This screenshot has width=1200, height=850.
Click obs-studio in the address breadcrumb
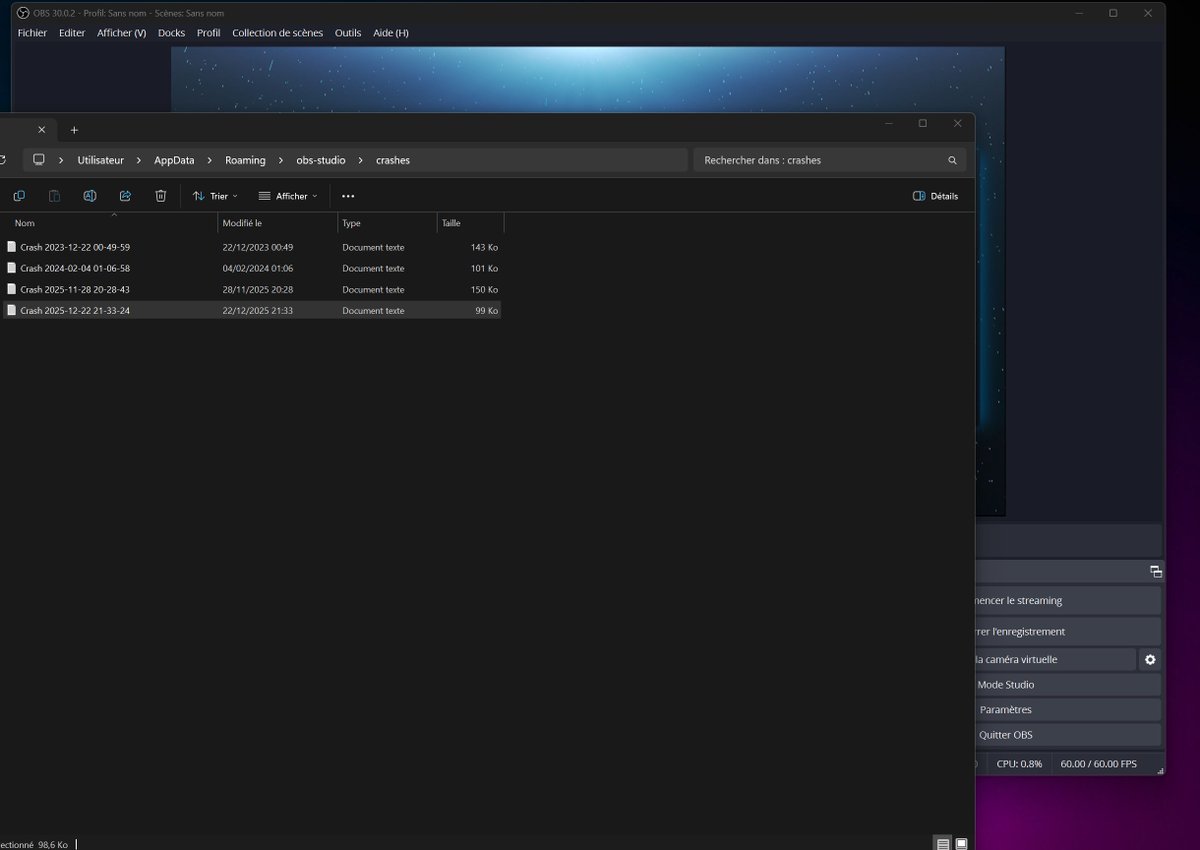tap(321, 160)
